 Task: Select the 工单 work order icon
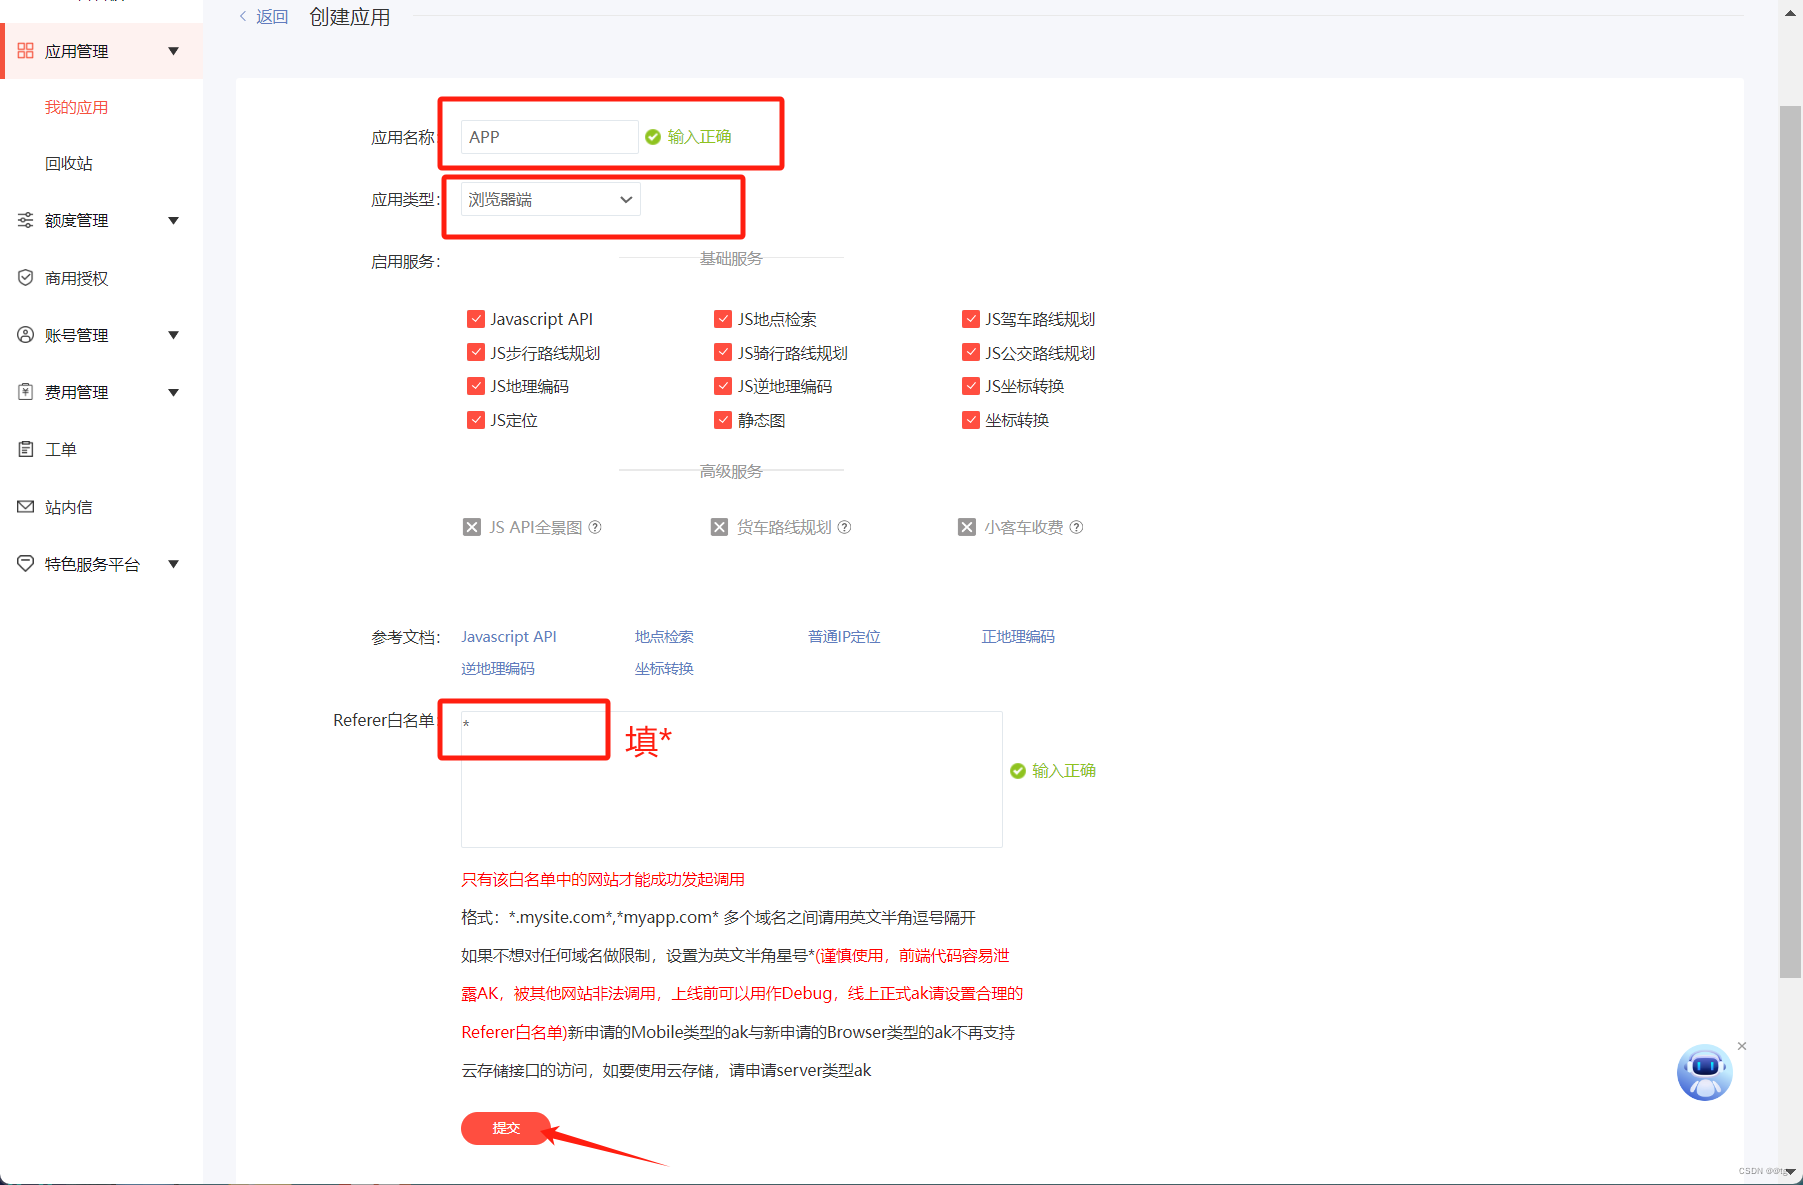[x=25, y=448]
